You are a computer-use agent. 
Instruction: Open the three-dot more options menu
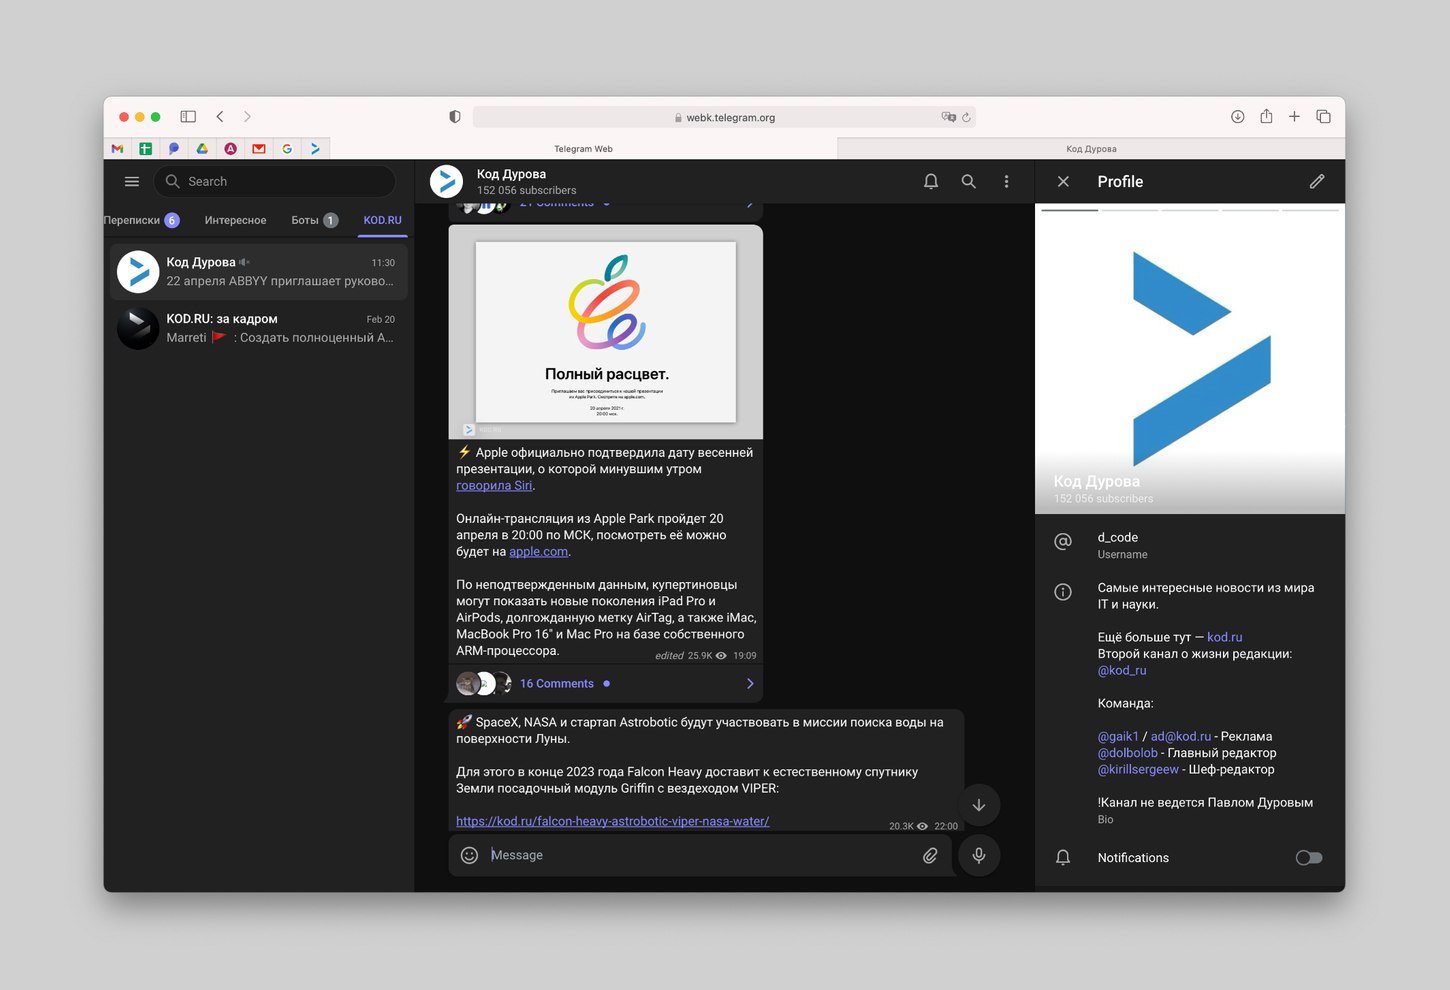point(1006,182)
